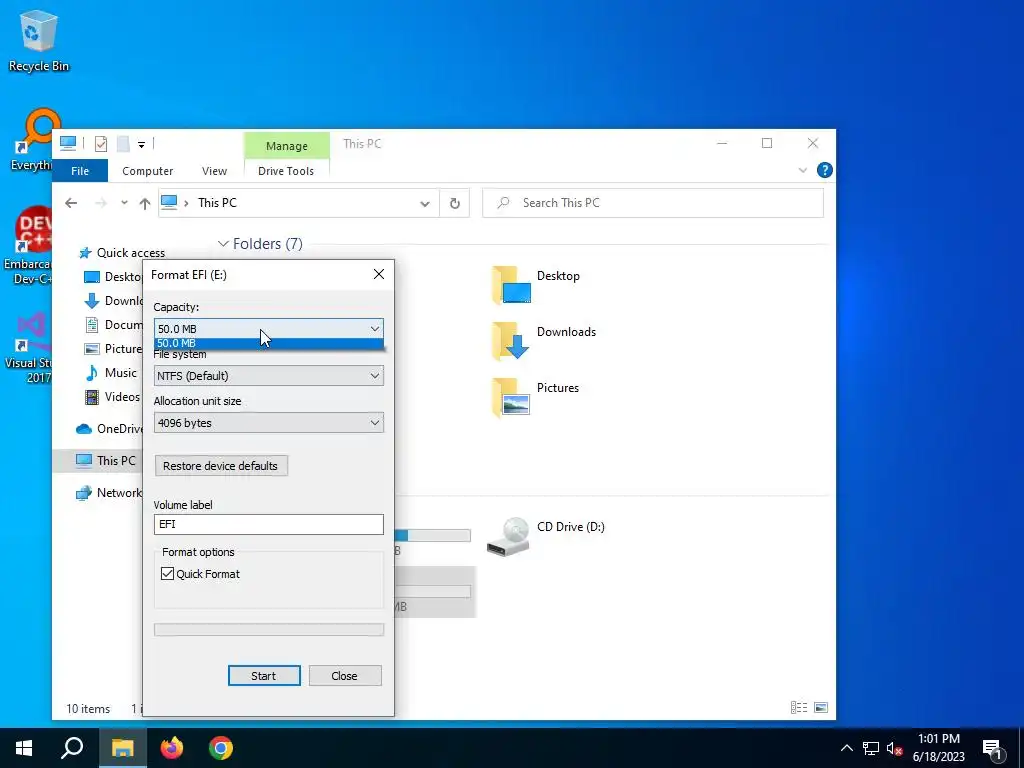
Task: Close the Format EFI dialog with X
Action: 379,274
